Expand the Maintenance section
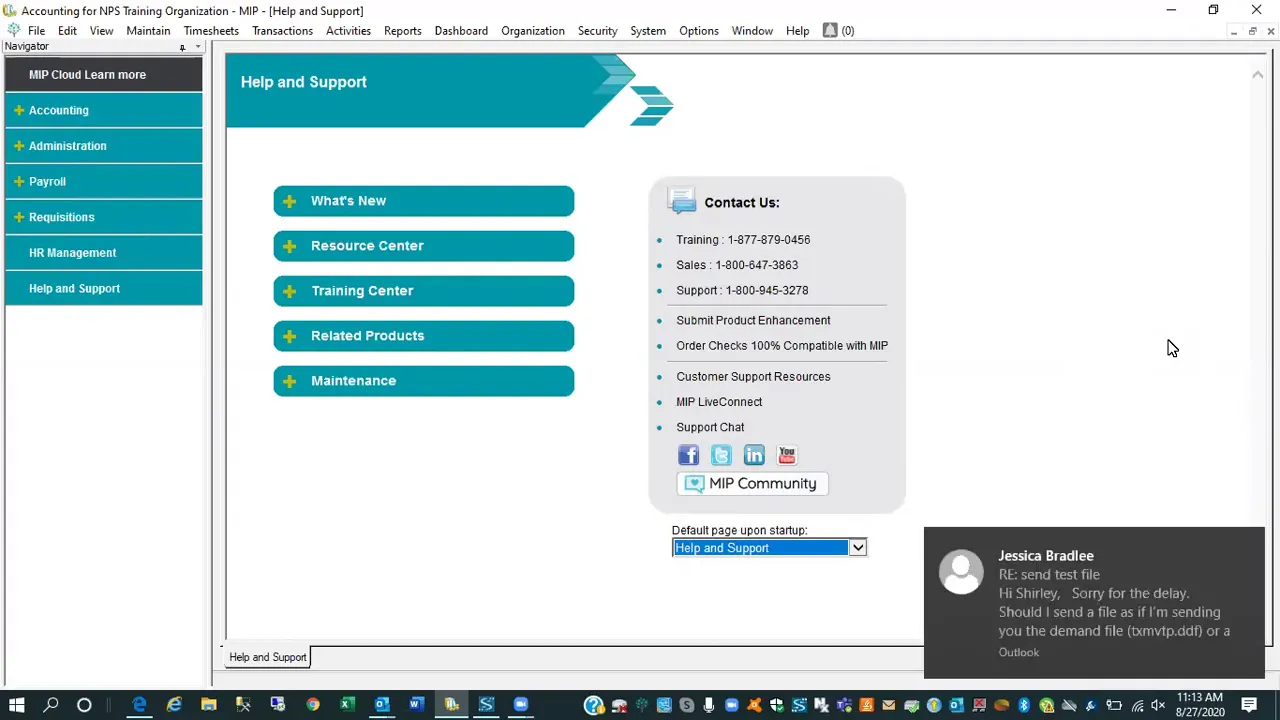Viewport: 1280px width, 720px height. click(424, 381)
